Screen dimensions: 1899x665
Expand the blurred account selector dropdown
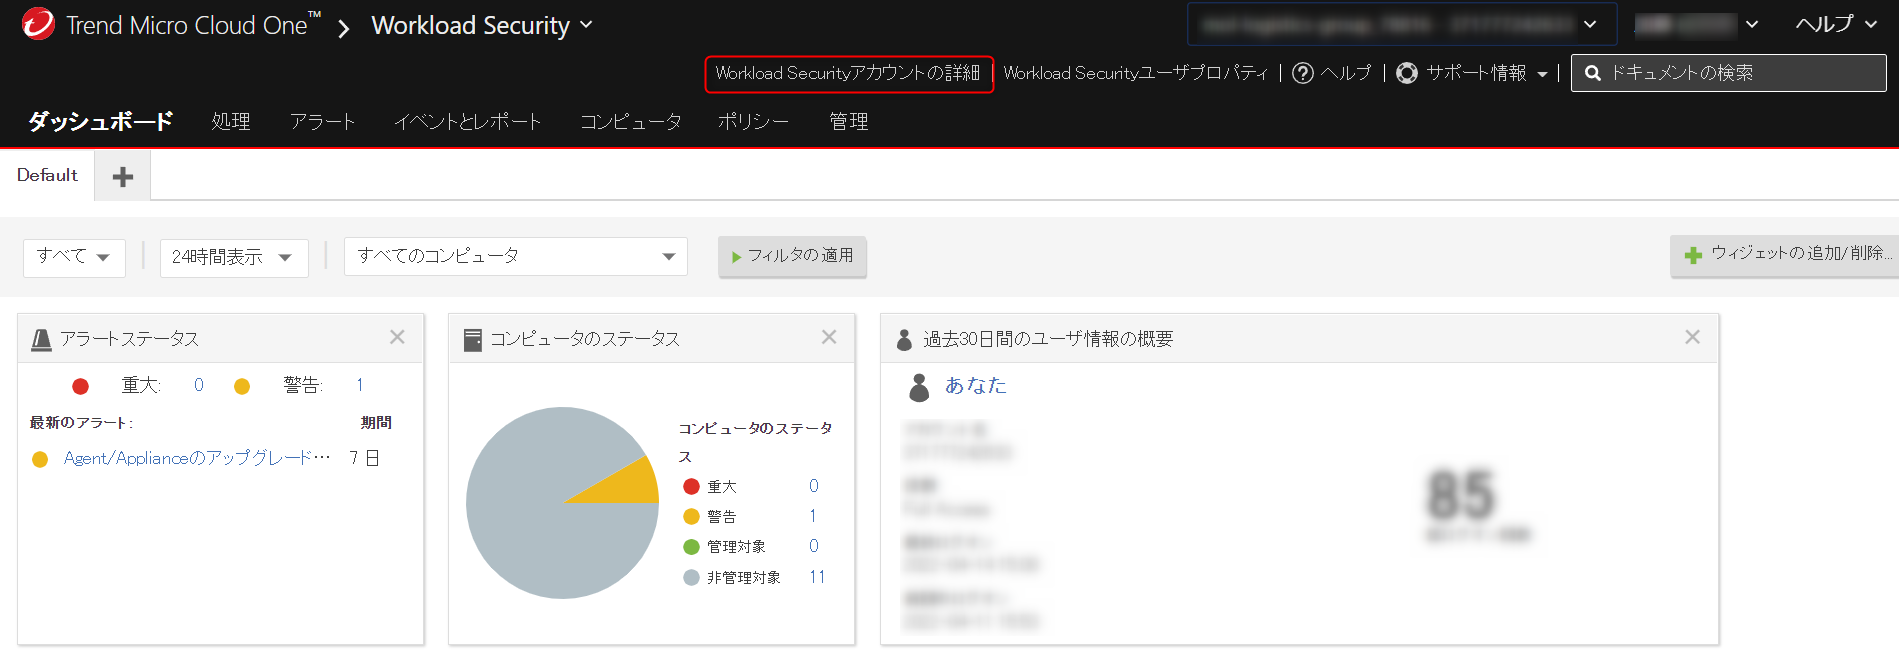(x=1402, y=25)
